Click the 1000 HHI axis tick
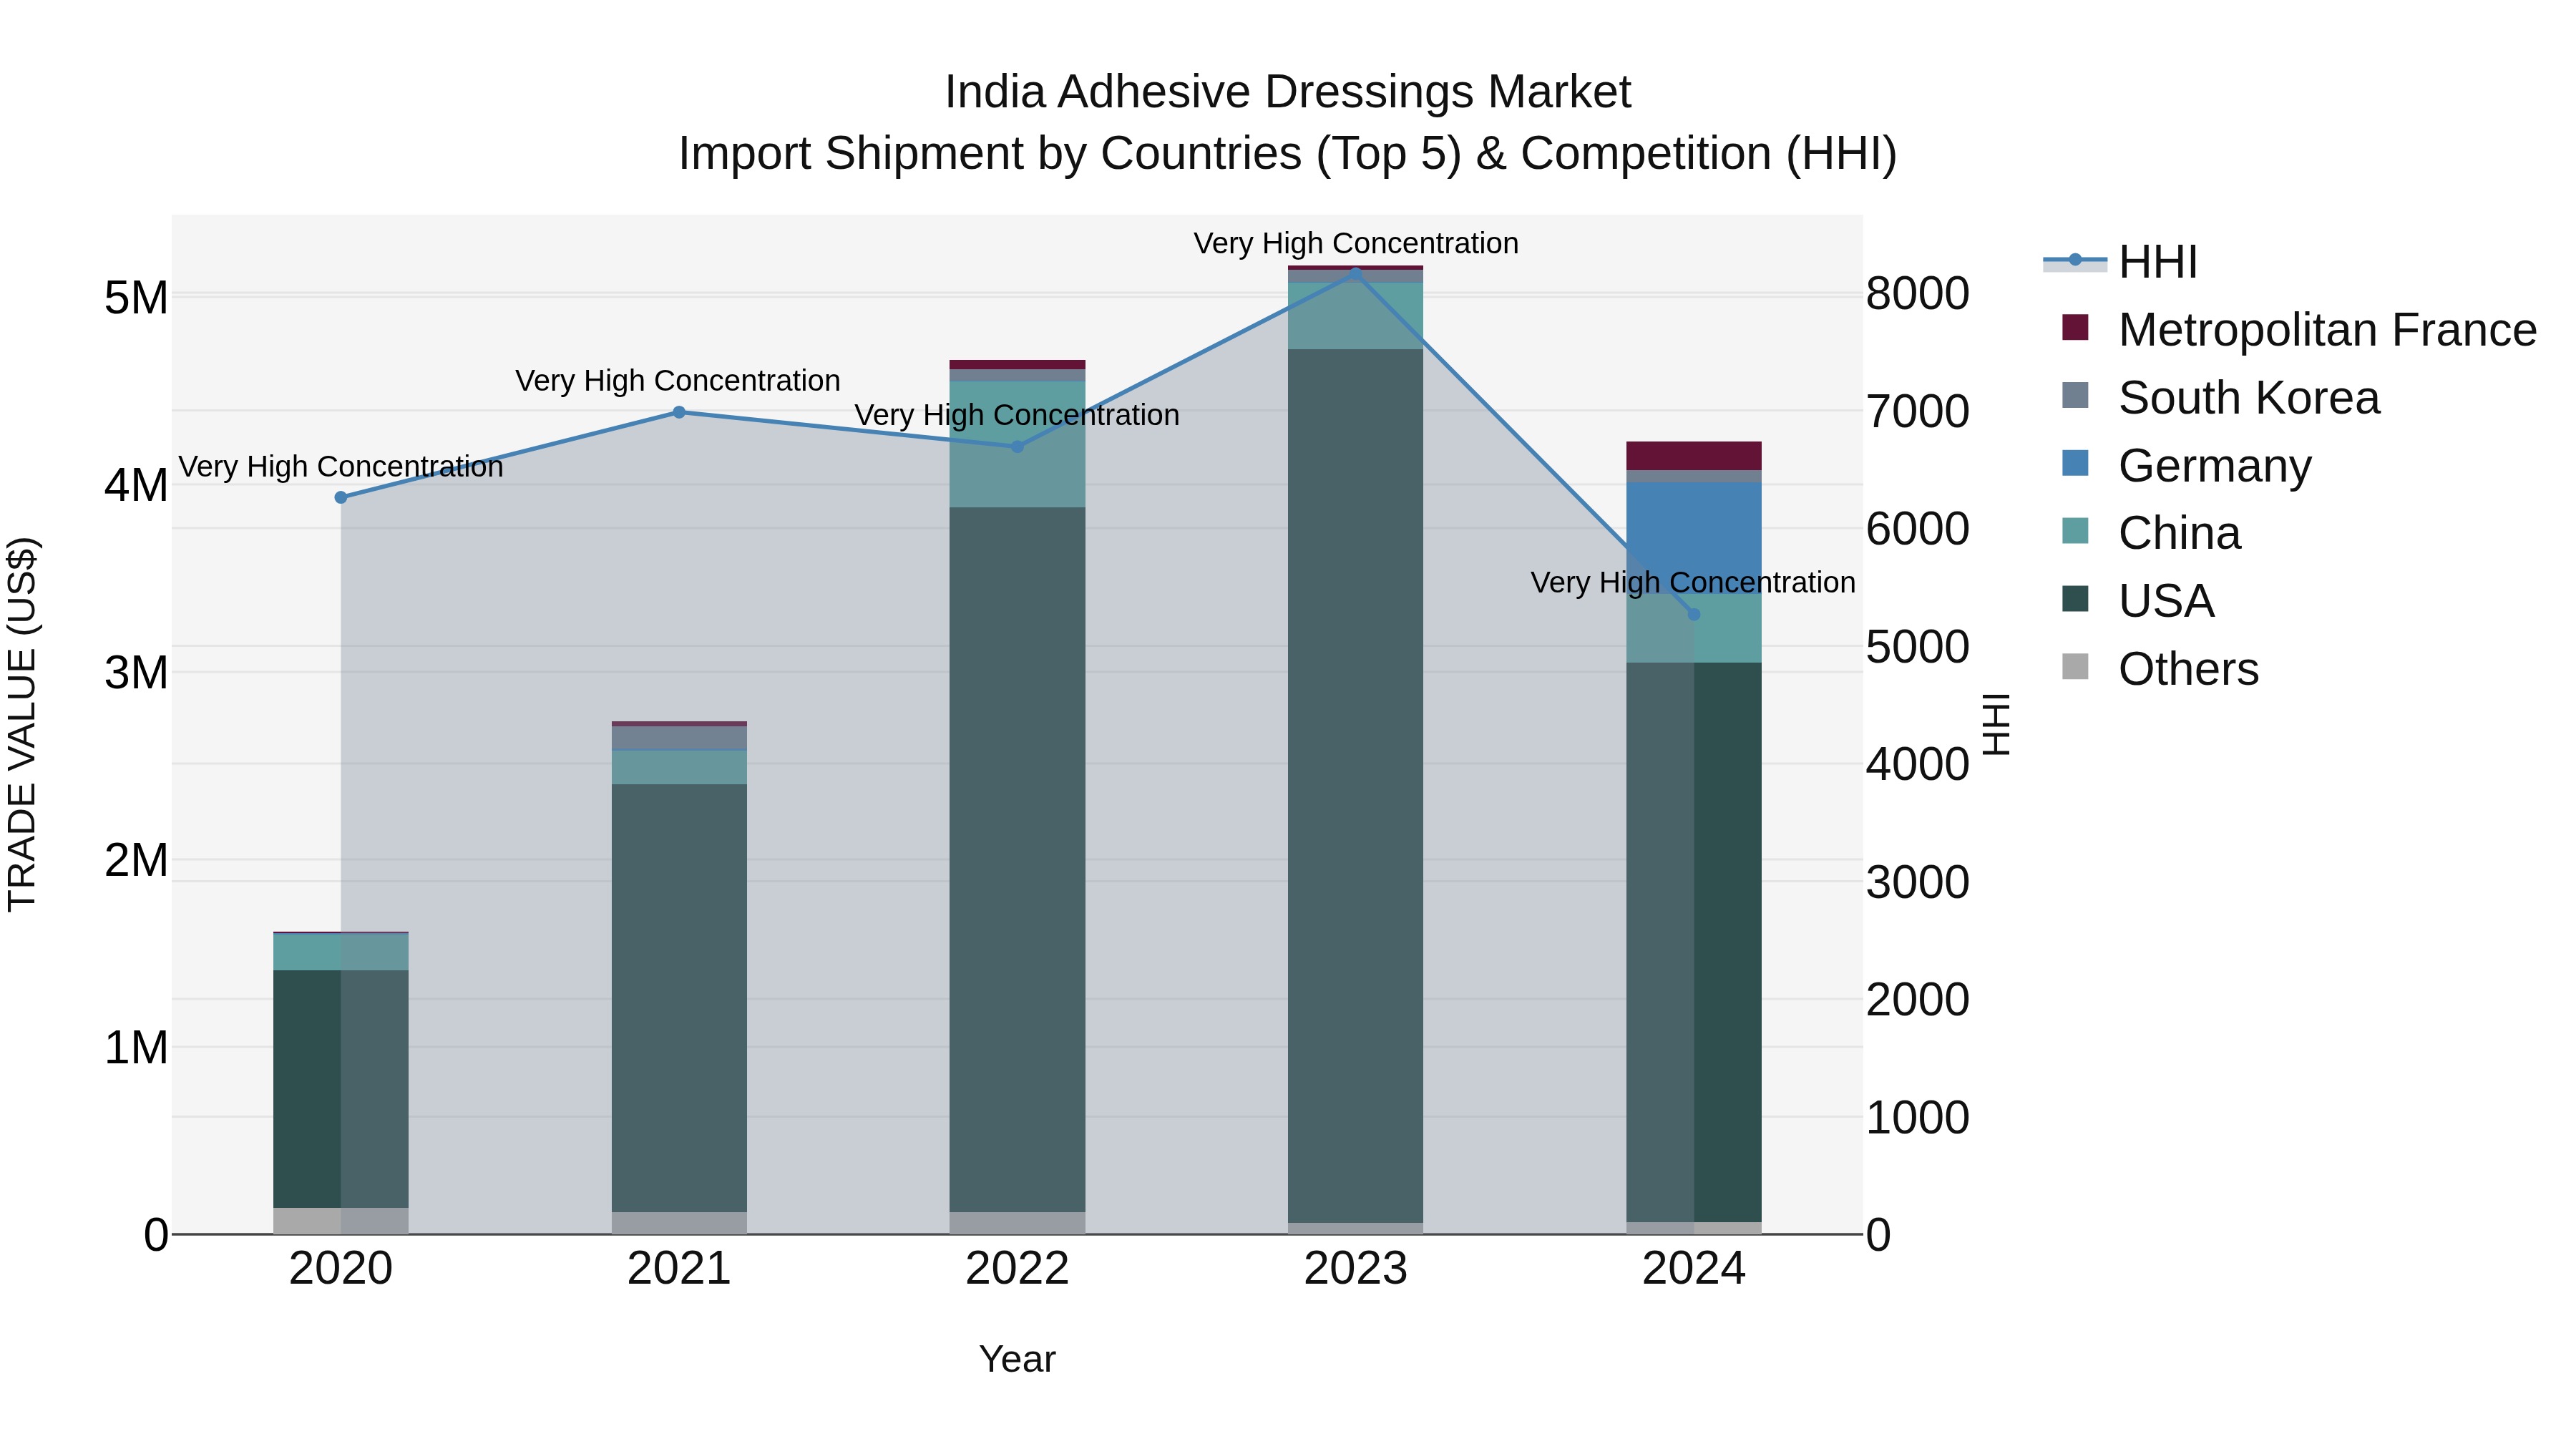The height and width of the screenshot is (1449, 2576). pos(1918,1118)
